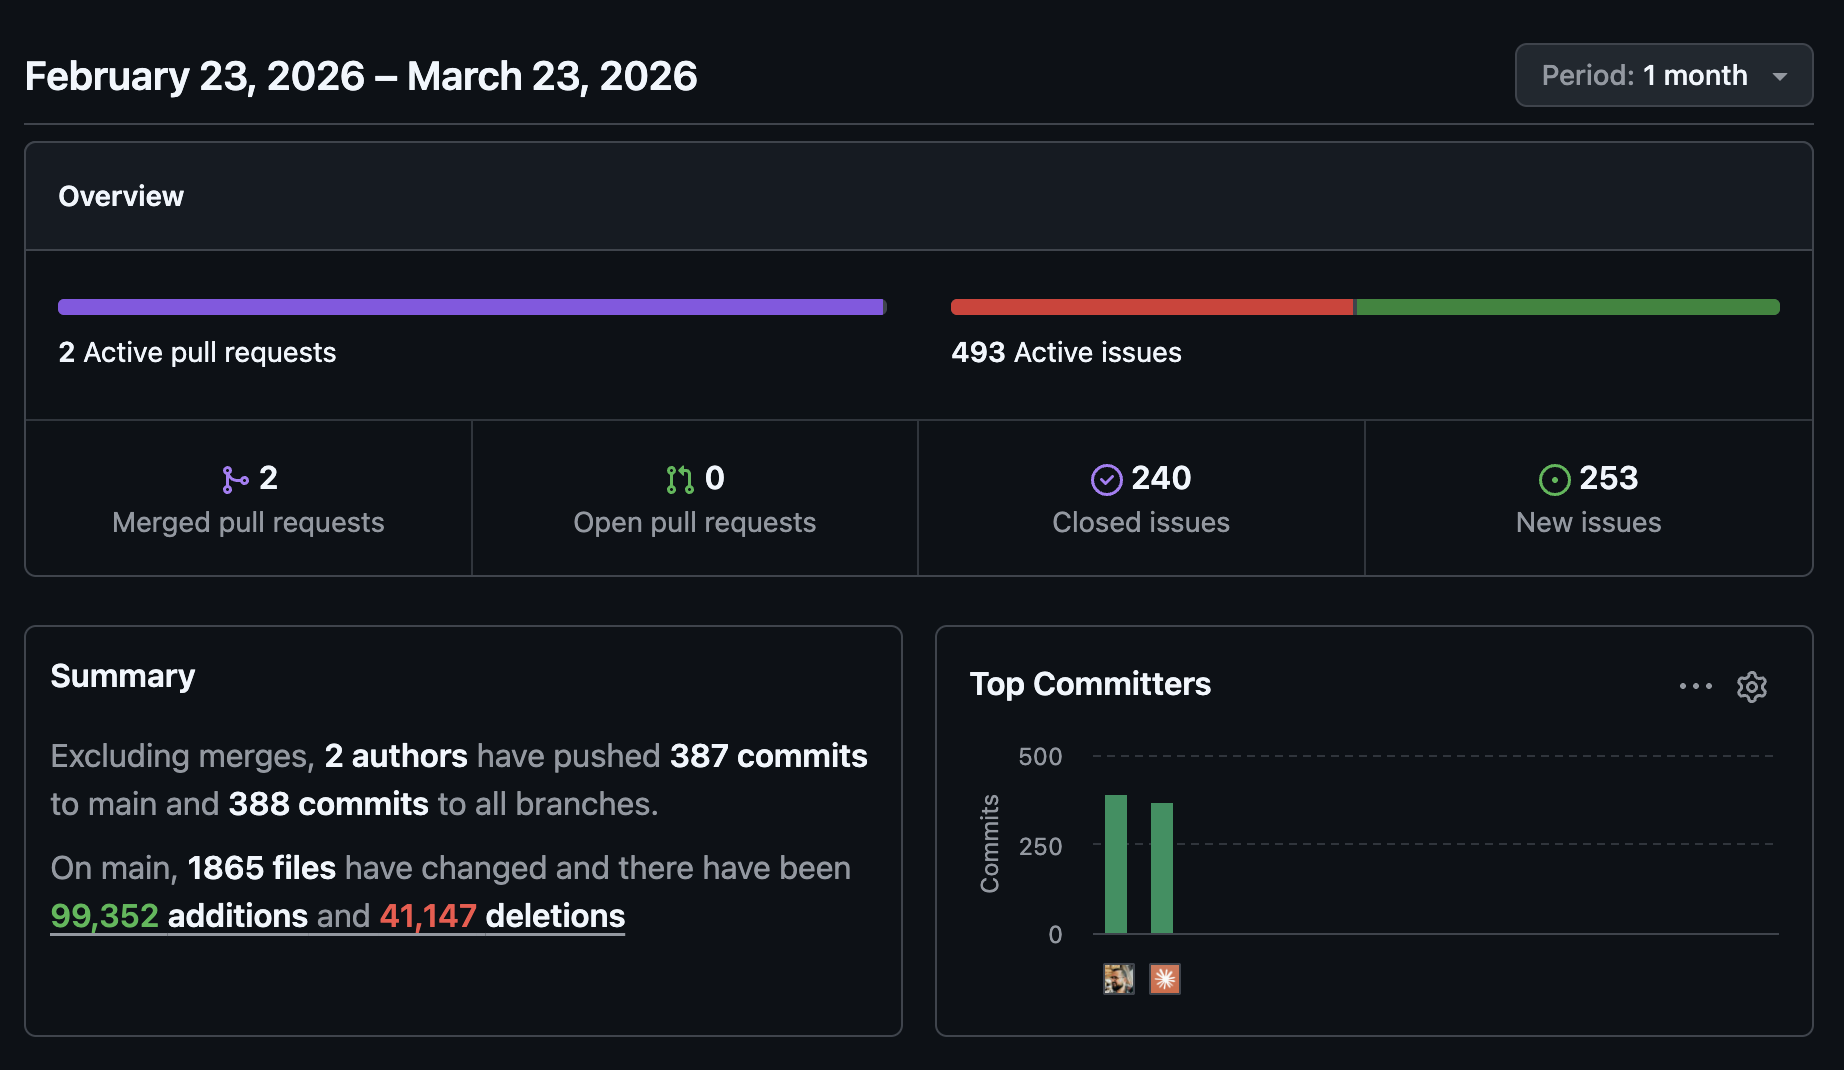The height and width of the screenshot is (1070, 1844).
Task: Click the new issues circle icon
Action: 1554,480
